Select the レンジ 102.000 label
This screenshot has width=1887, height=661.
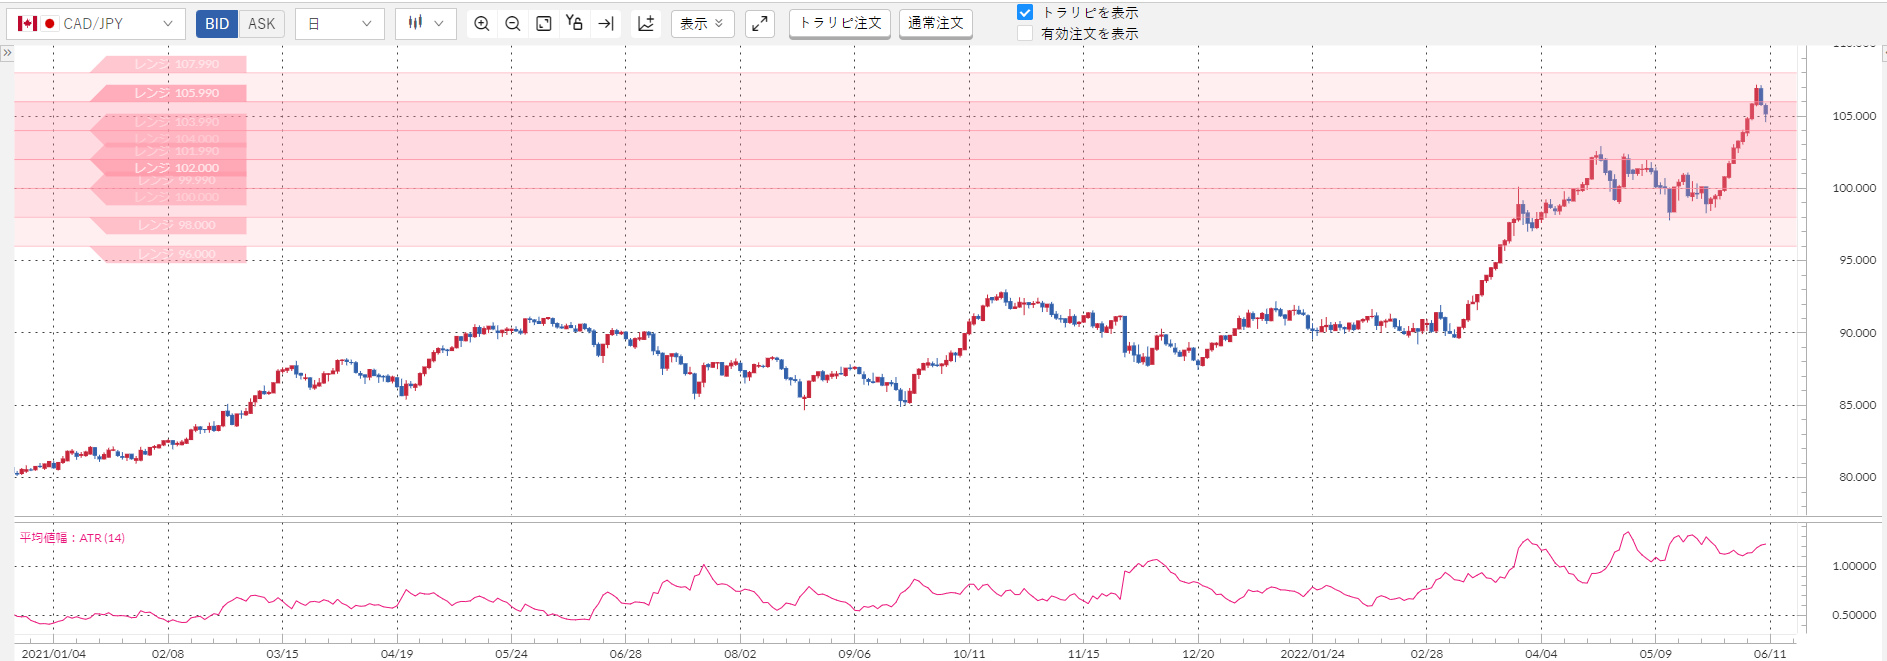(x=168, y=168)
